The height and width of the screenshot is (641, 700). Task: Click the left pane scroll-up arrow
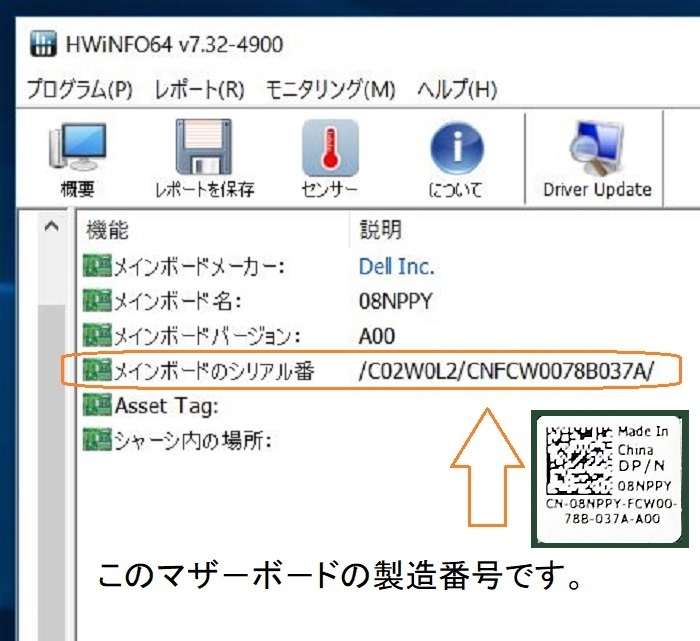[52, 226]
